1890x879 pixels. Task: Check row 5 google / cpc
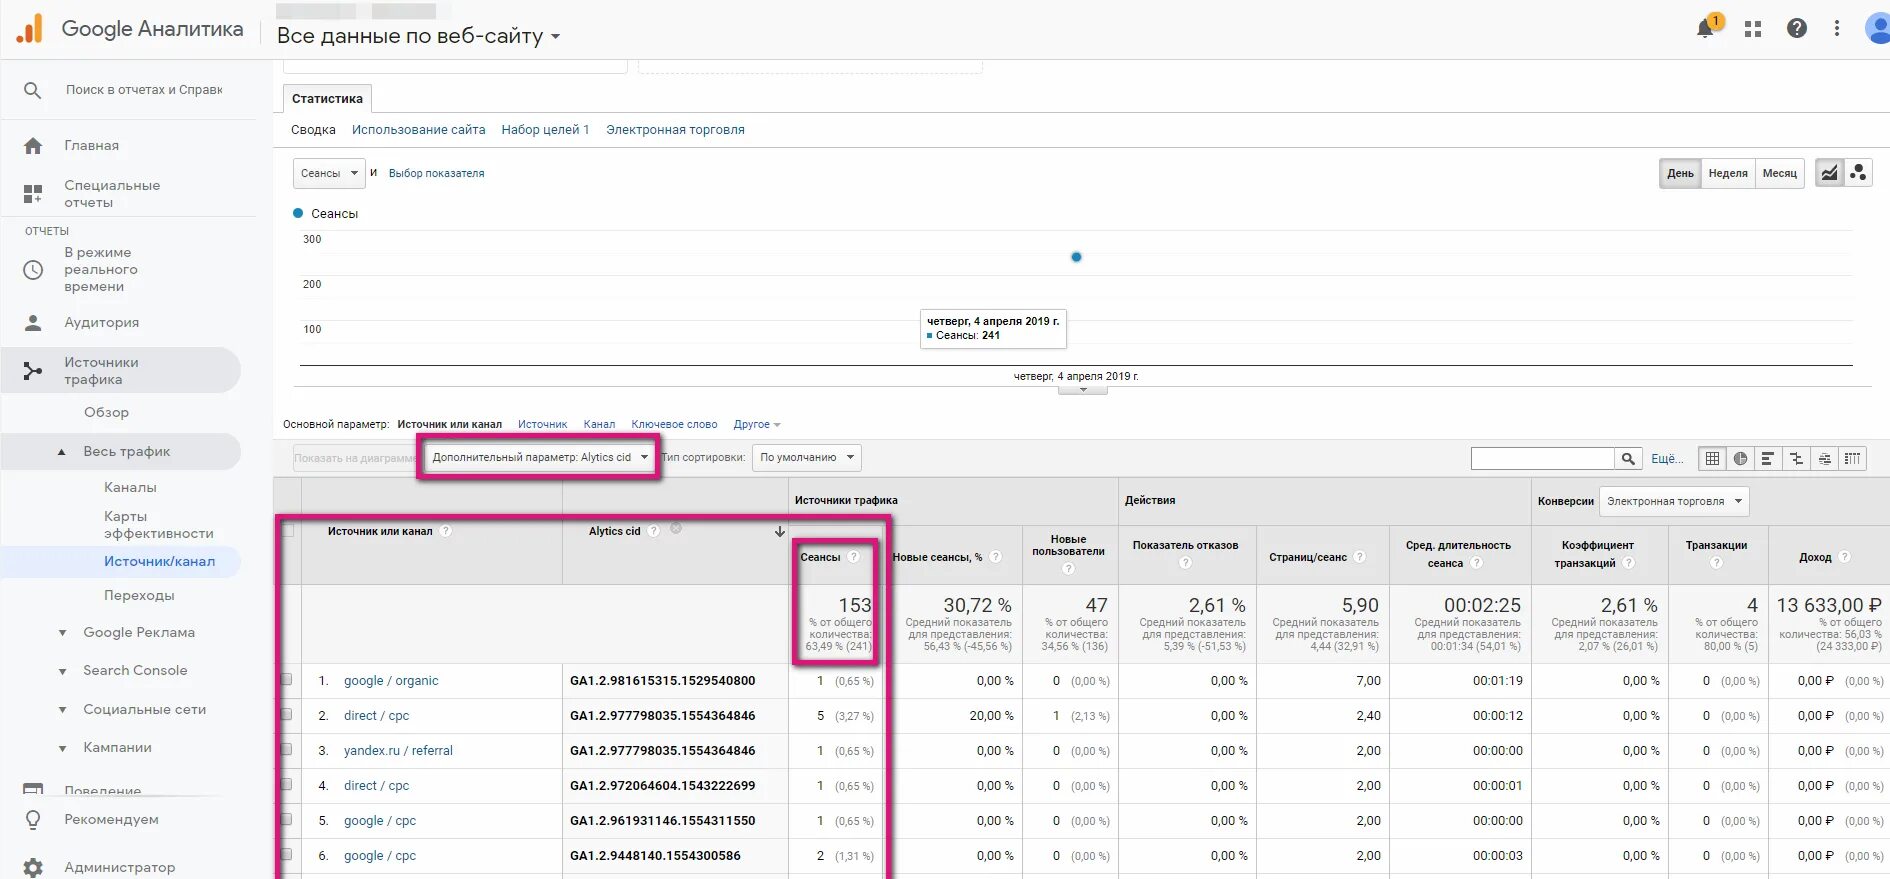pyautogui.click(x=287, y=820)
